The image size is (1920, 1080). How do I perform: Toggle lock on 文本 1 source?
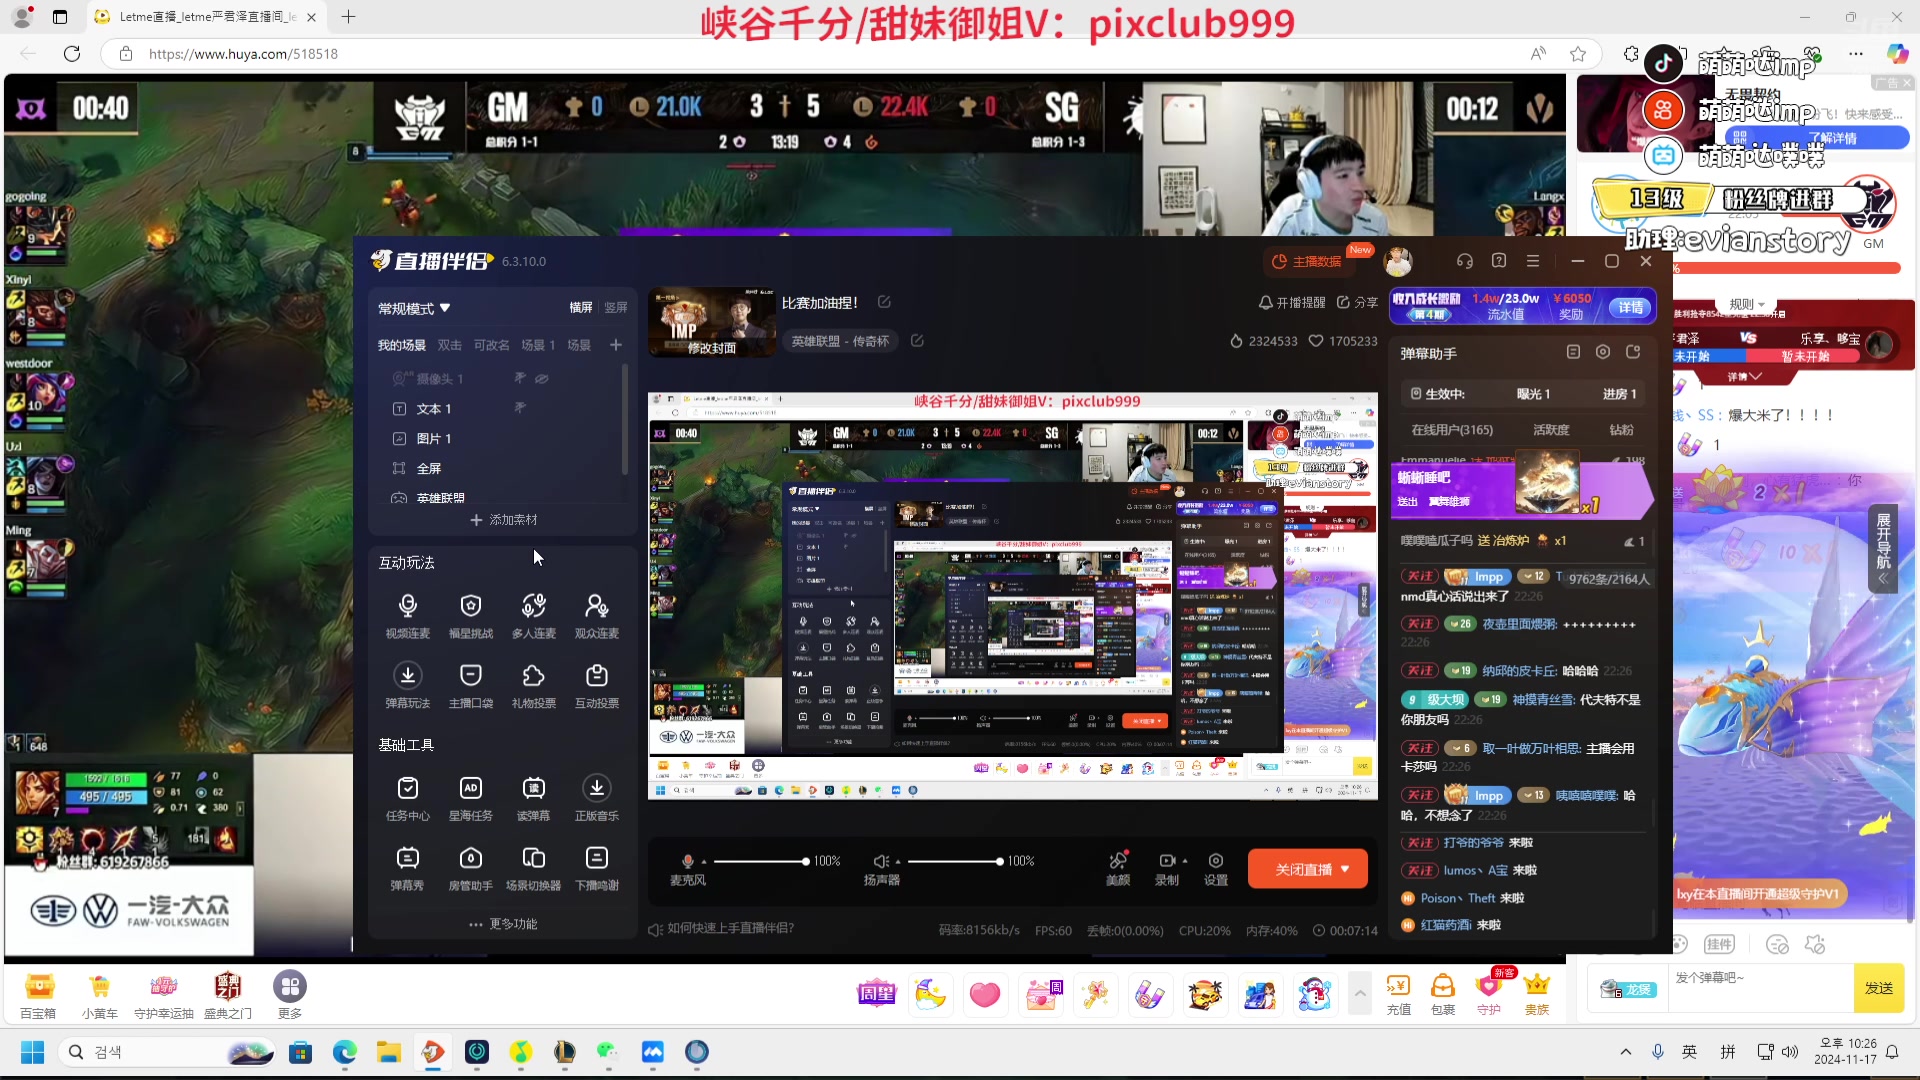[x=520, y=408]
